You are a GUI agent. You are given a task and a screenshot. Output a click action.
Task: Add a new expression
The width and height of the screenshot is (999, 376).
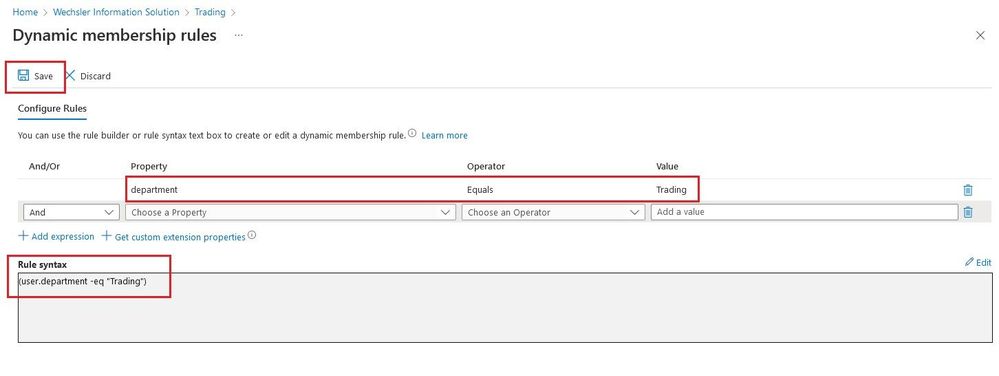click(x=56, y=236)
